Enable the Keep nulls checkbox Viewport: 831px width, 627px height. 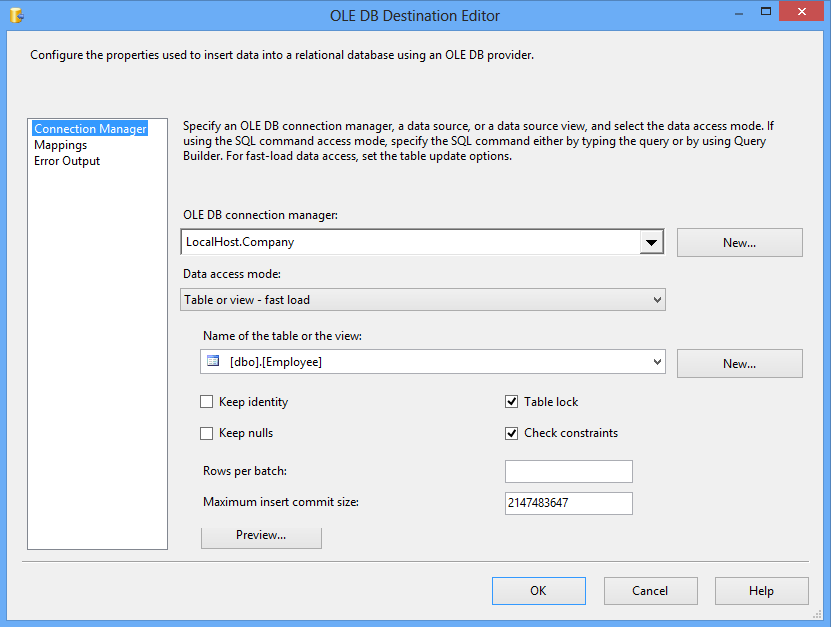207,434
